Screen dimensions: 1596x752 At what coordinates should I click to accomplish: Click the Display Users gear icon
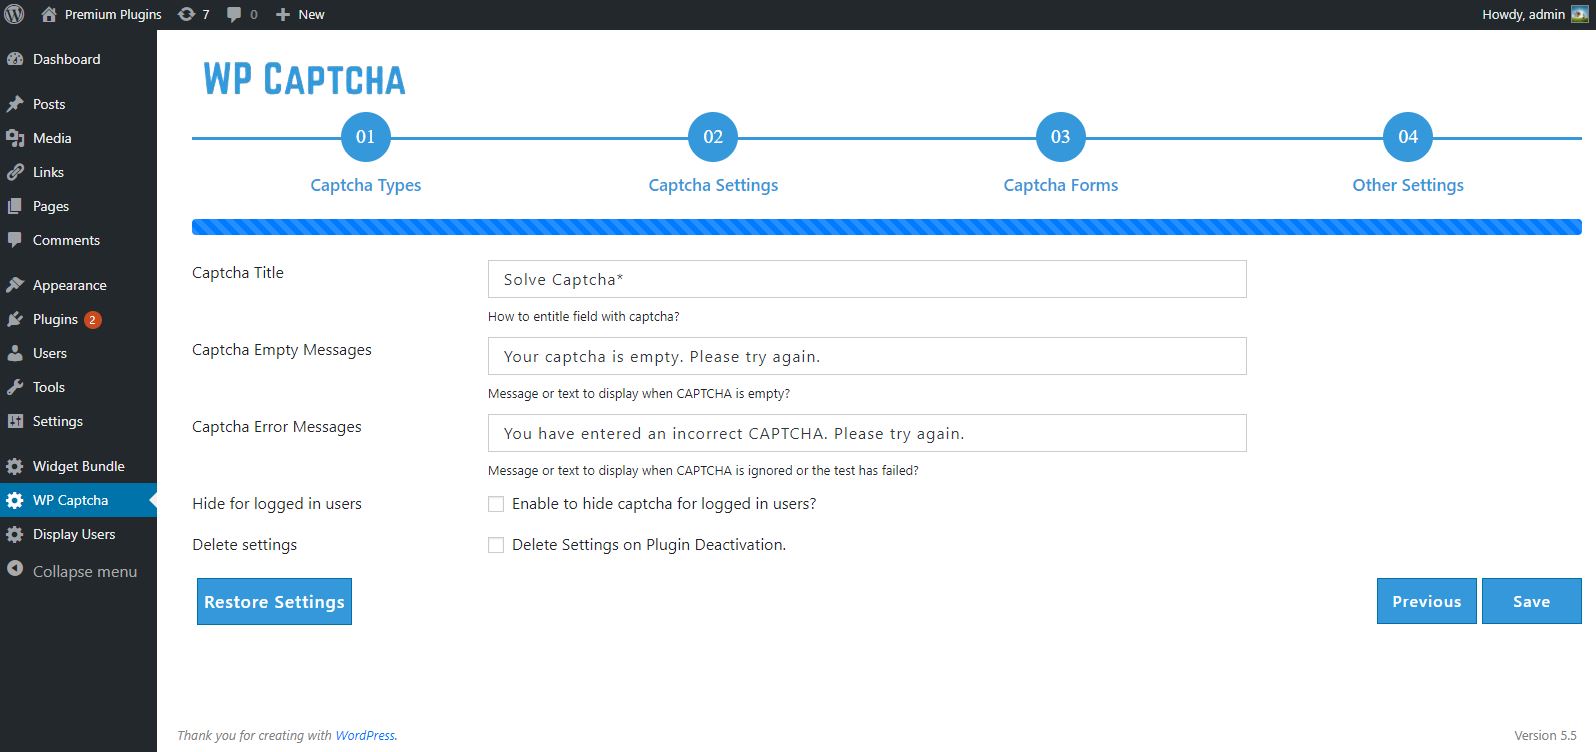[15, 534]
